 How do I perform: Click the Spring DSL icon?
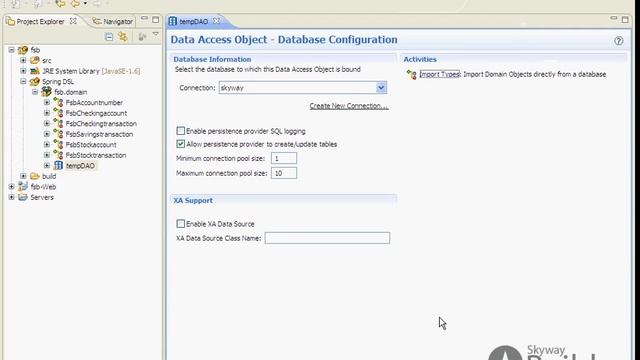[x=35, y=82]
